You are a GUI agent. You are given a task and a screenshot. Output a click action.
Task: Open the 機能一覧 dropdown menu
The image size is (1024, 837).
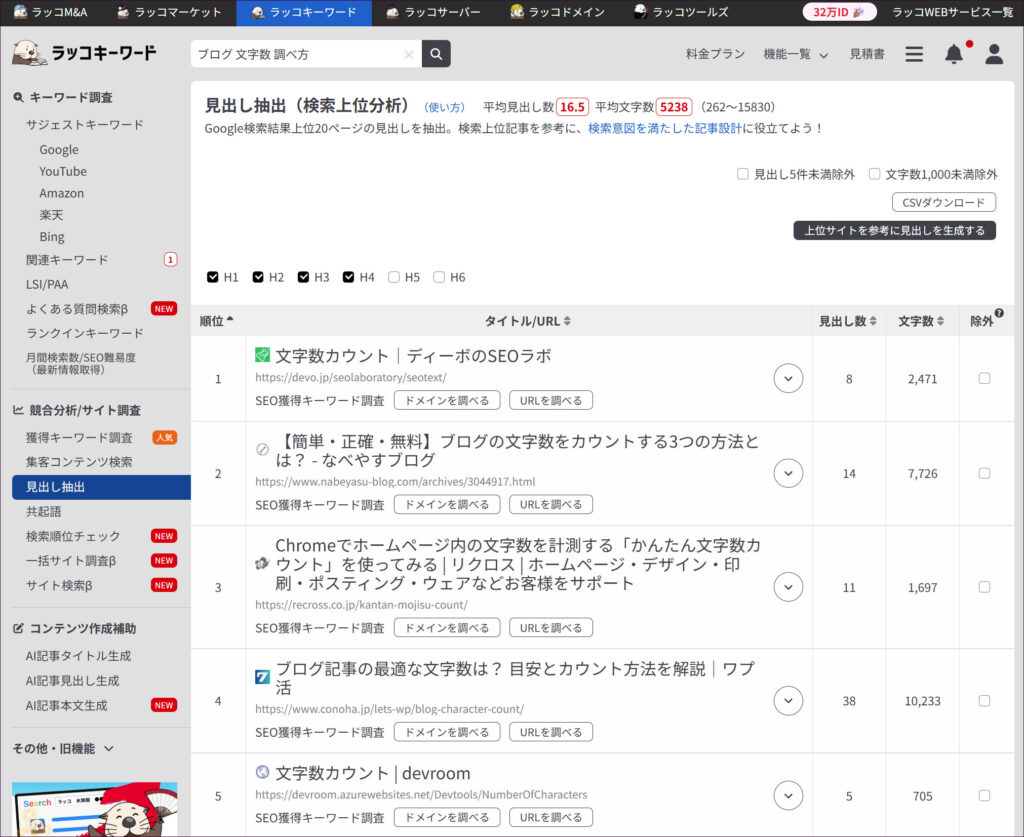click(795, 54)
